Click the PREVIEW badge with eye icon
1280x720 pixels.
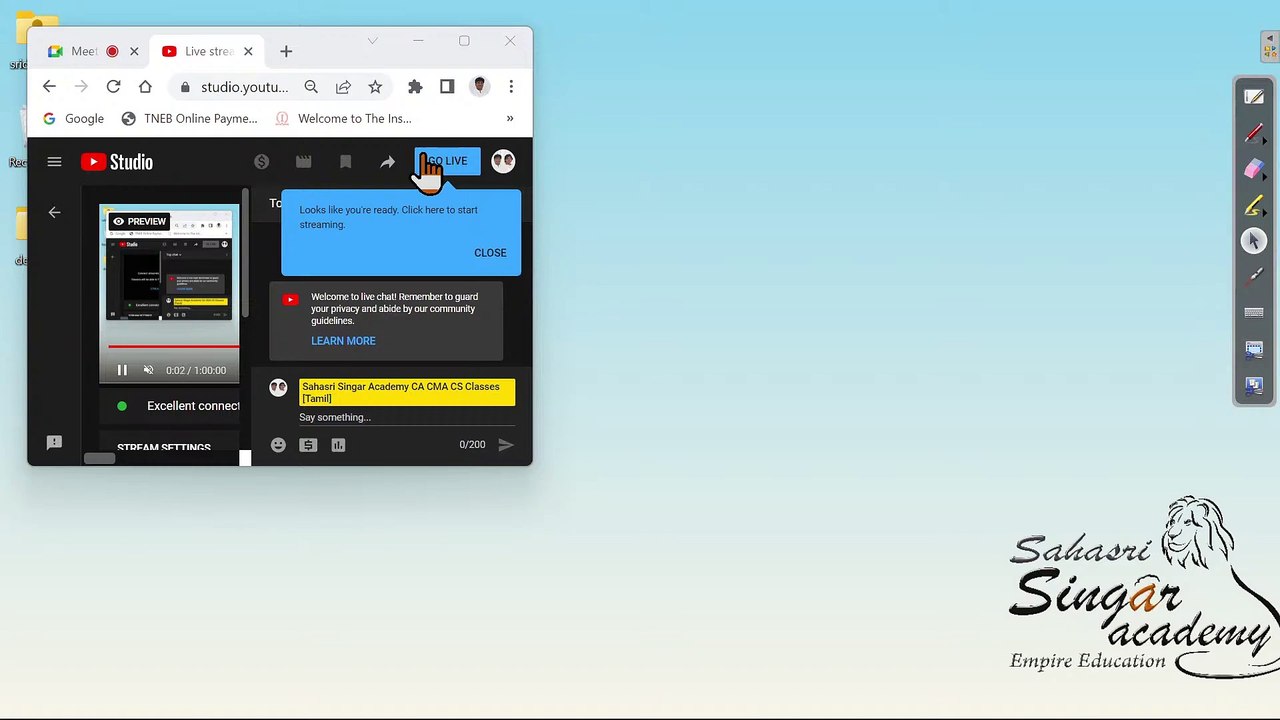(x=139, y=222)
